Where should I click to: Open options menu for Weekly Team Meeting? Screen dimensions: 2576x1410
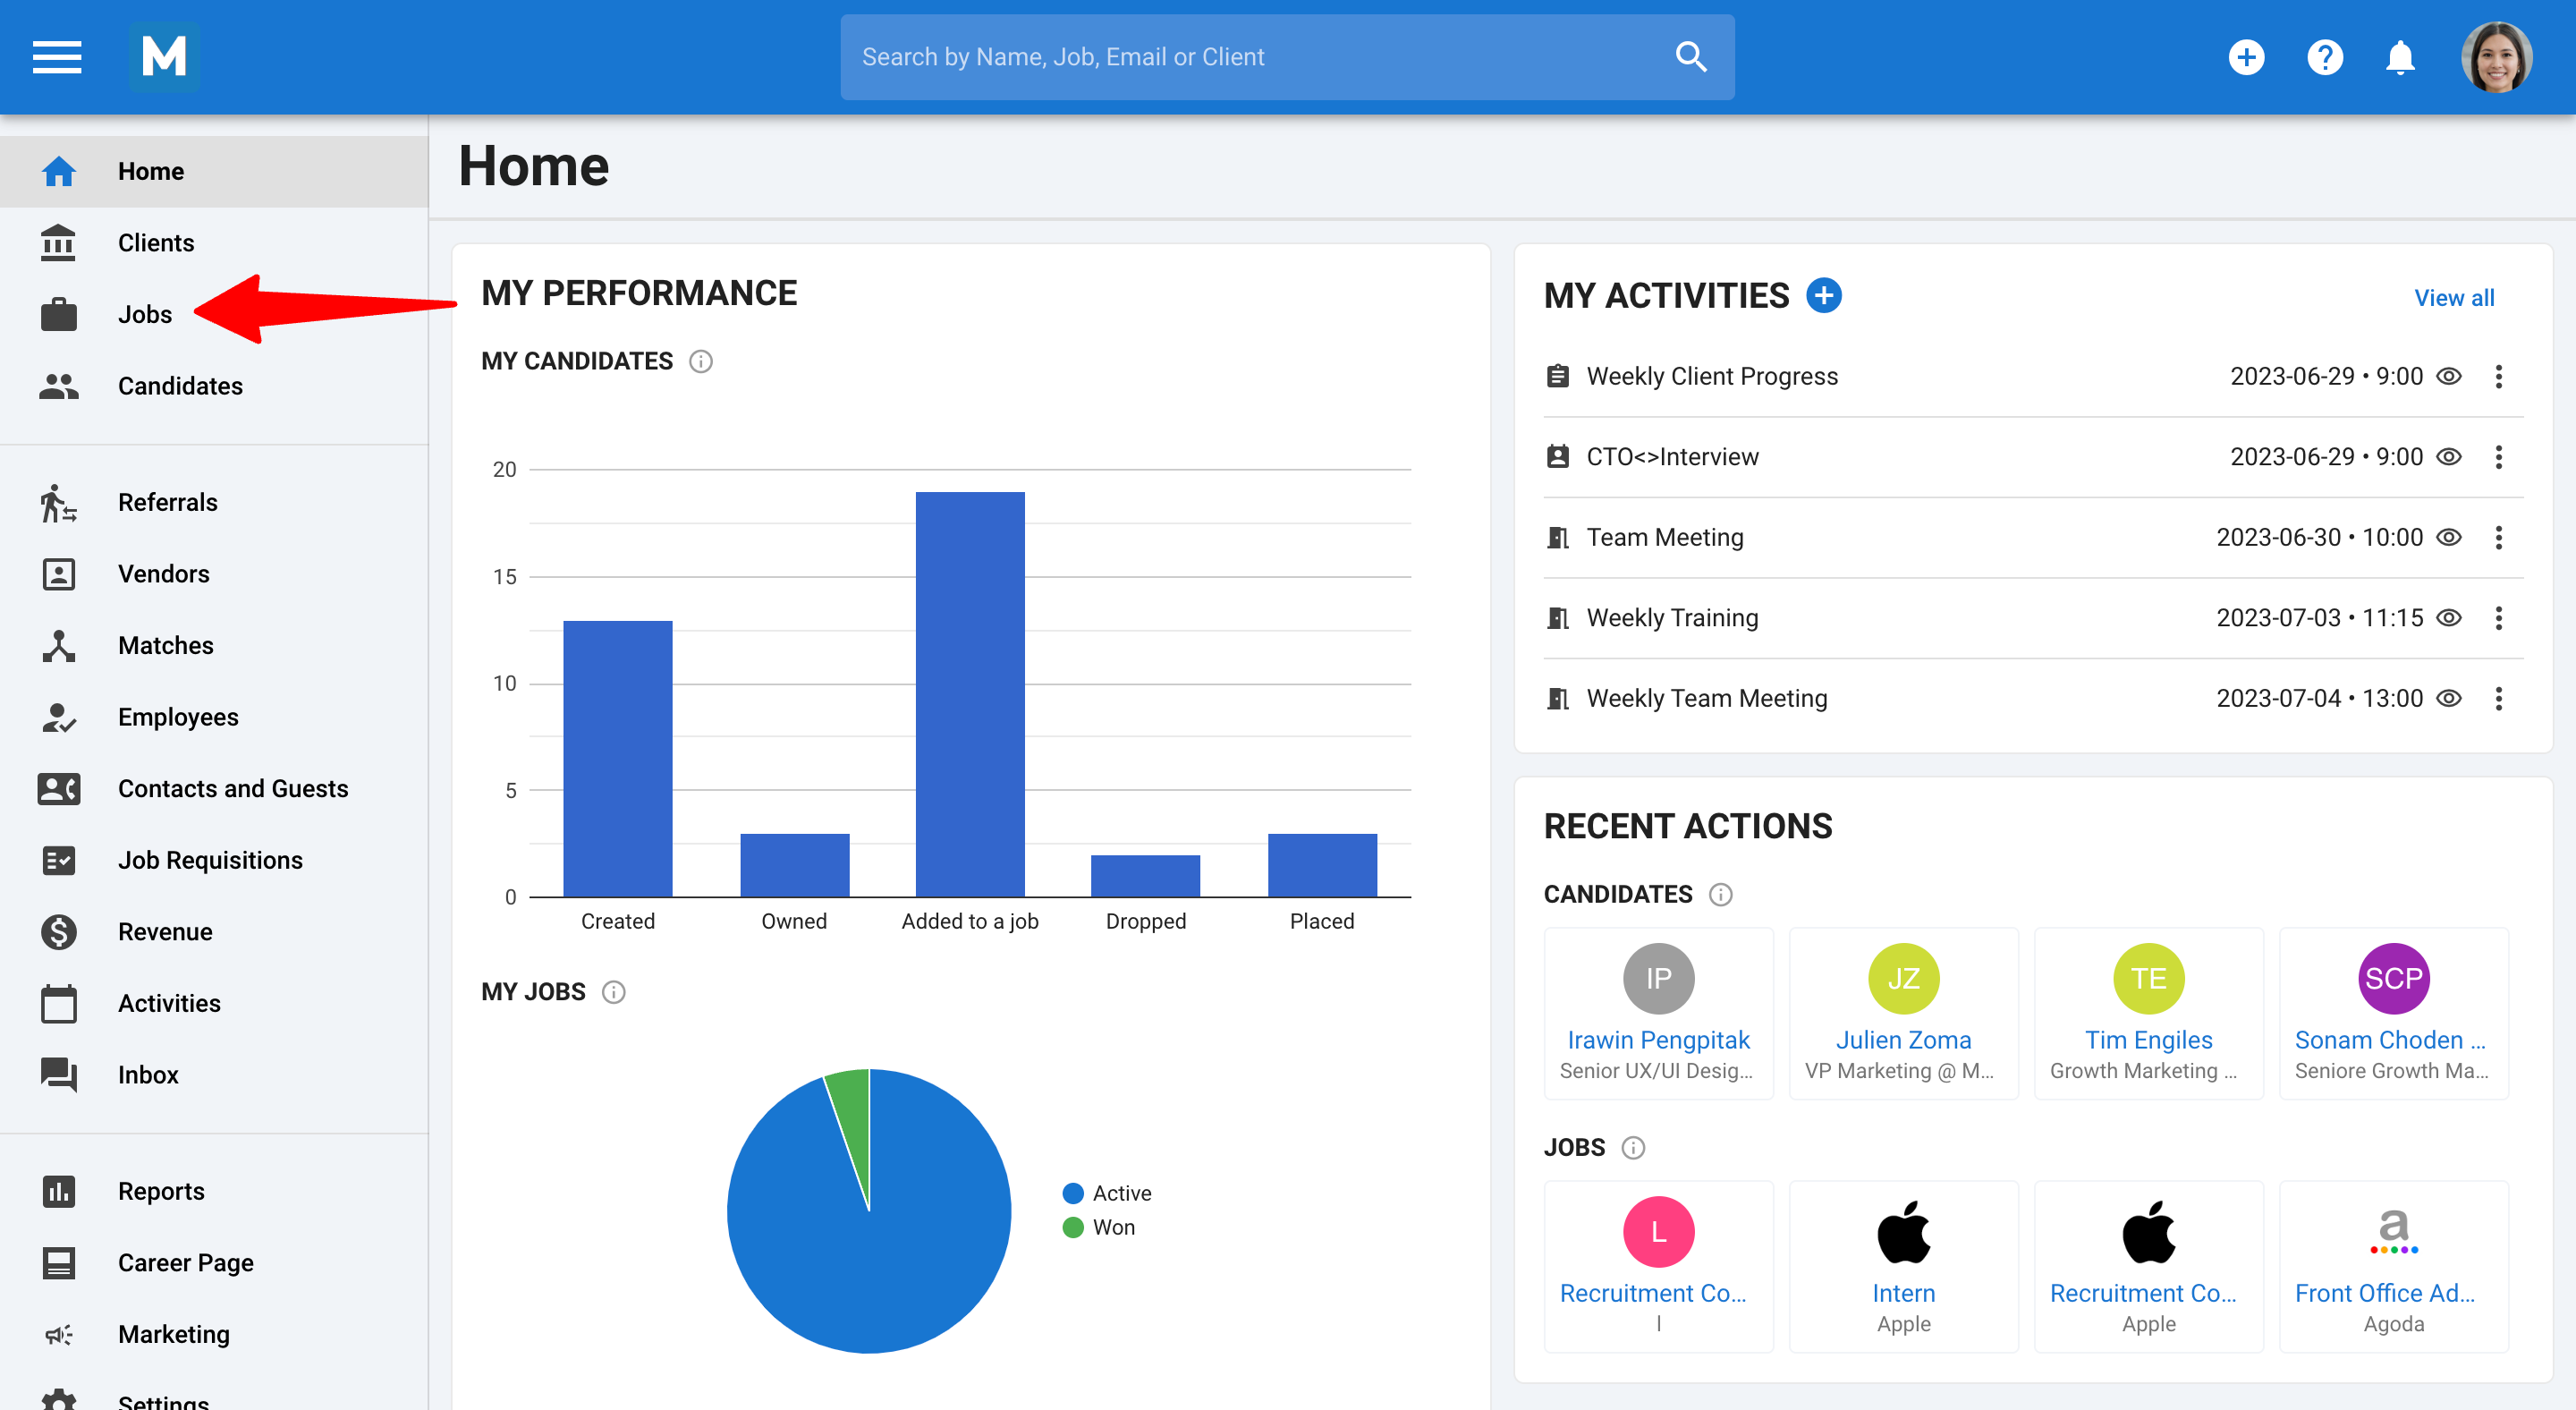pos(2498,698)
